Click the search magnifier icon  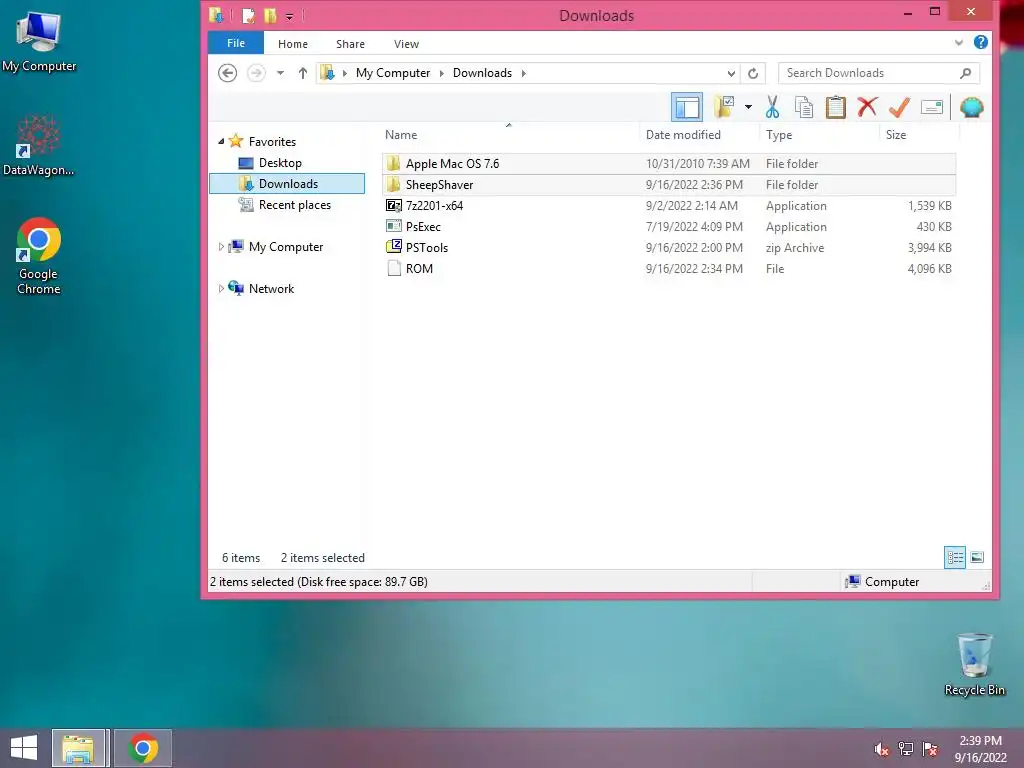click(966, 73)
